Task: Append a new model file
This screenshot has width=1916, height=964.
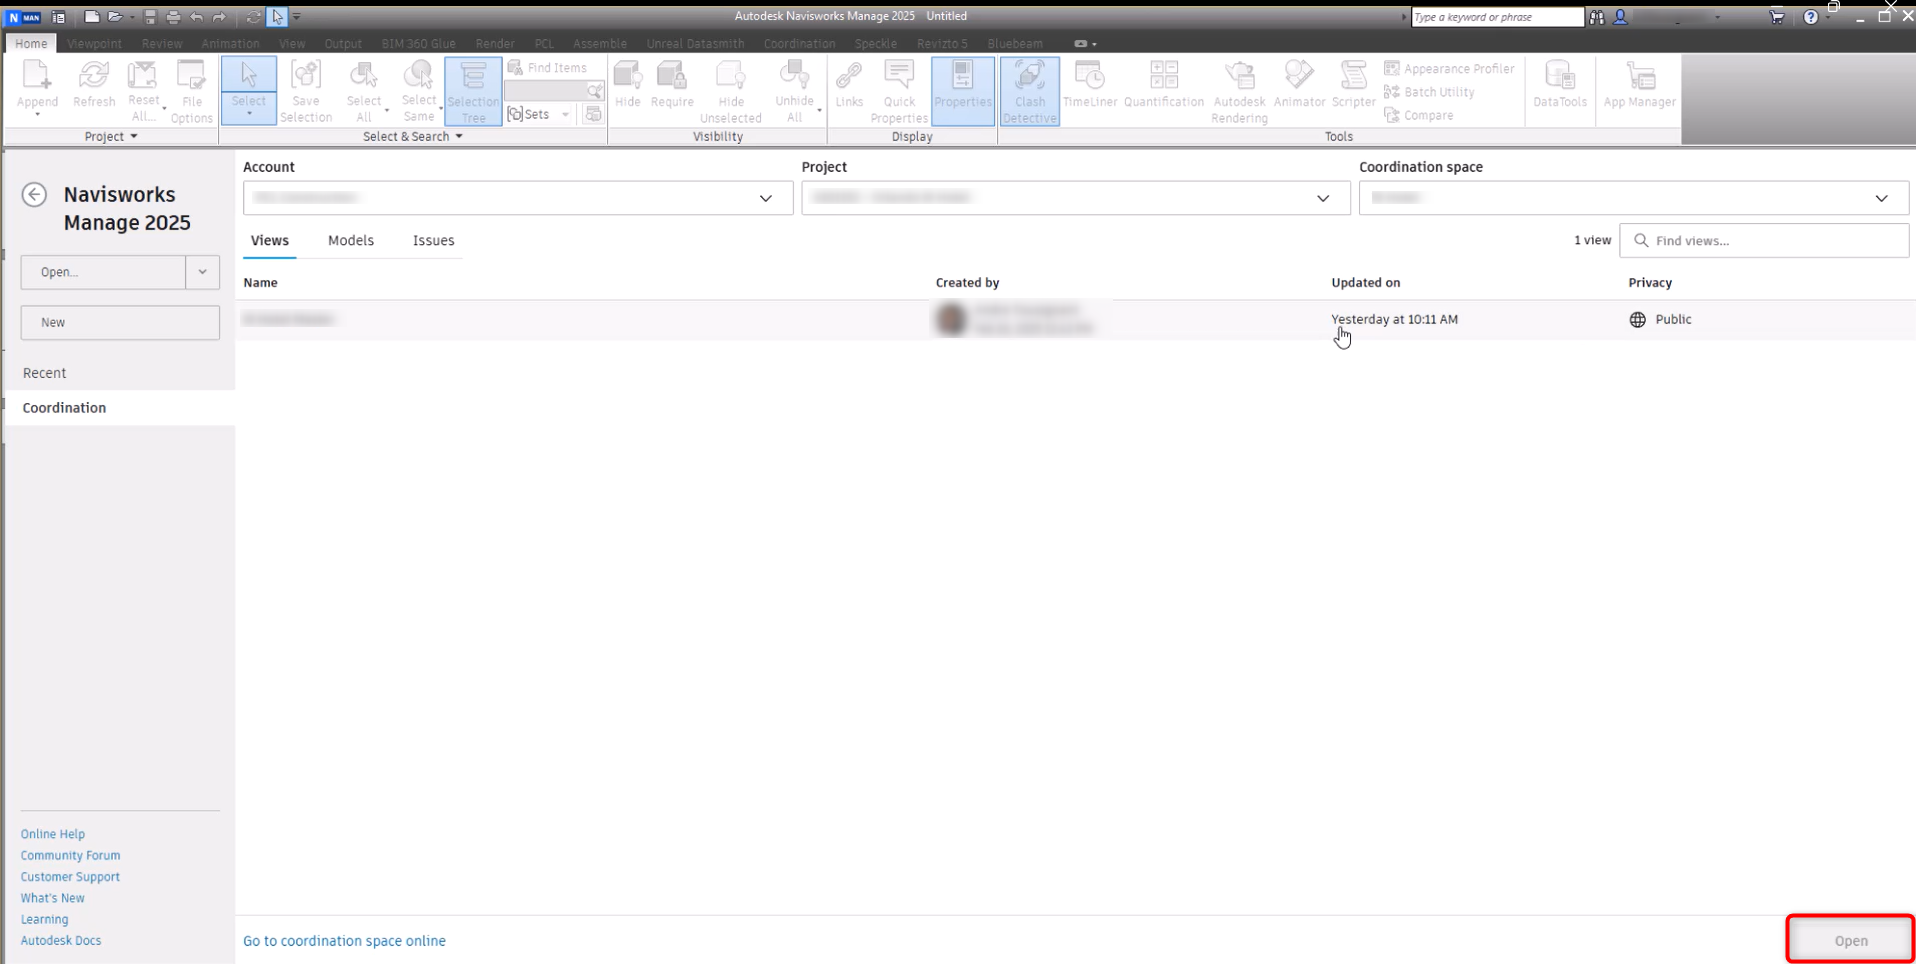Action: (x=37, y=90)
